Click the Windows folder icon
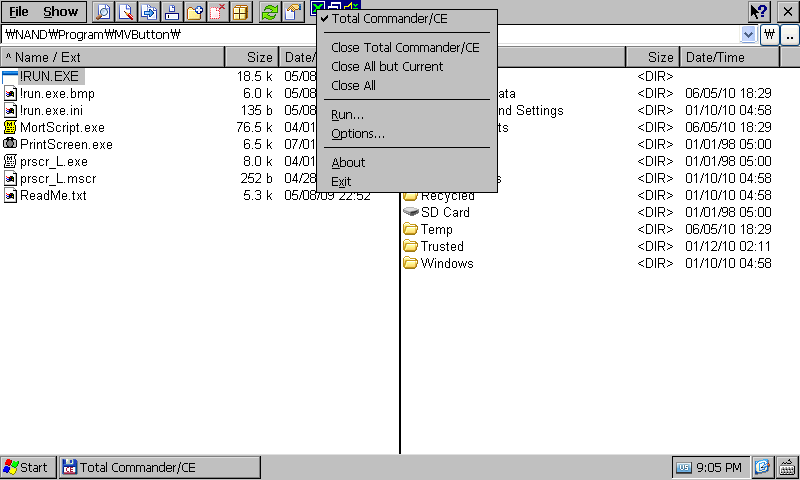 pyautogui.click(x=410, y=263)
